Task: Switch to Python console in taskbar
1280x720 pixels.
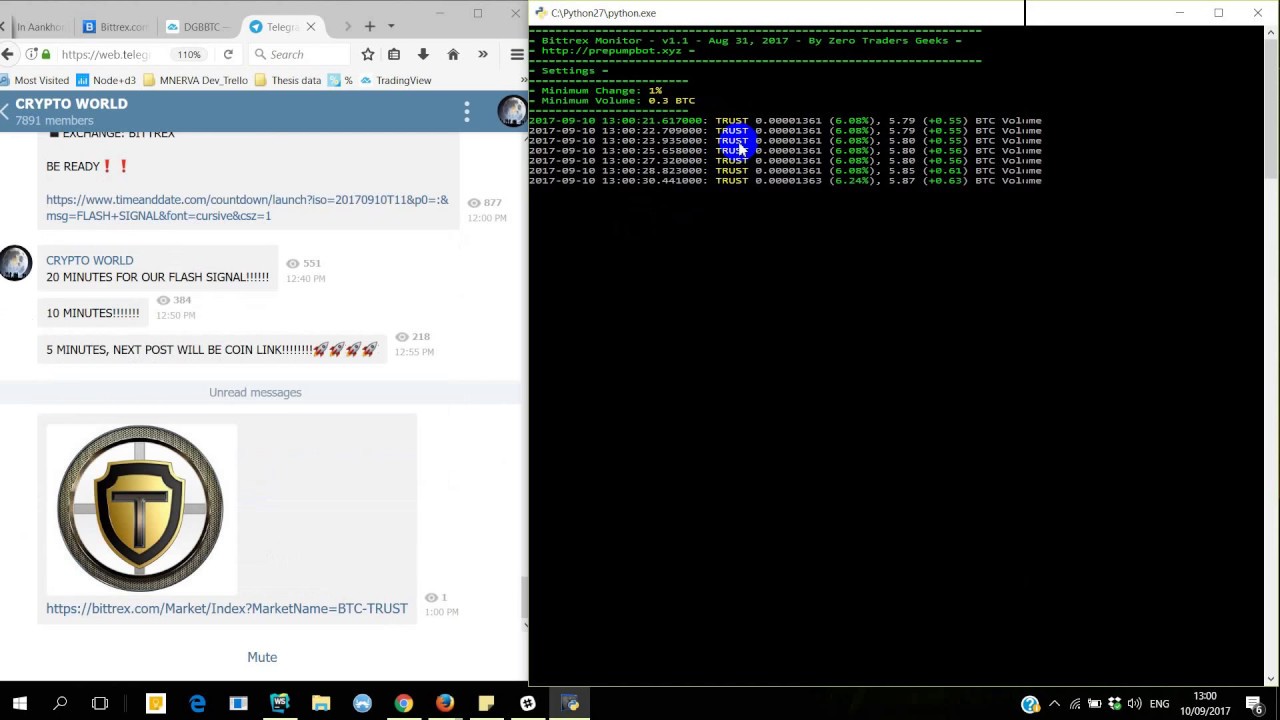Action: [x=569, y=703]
